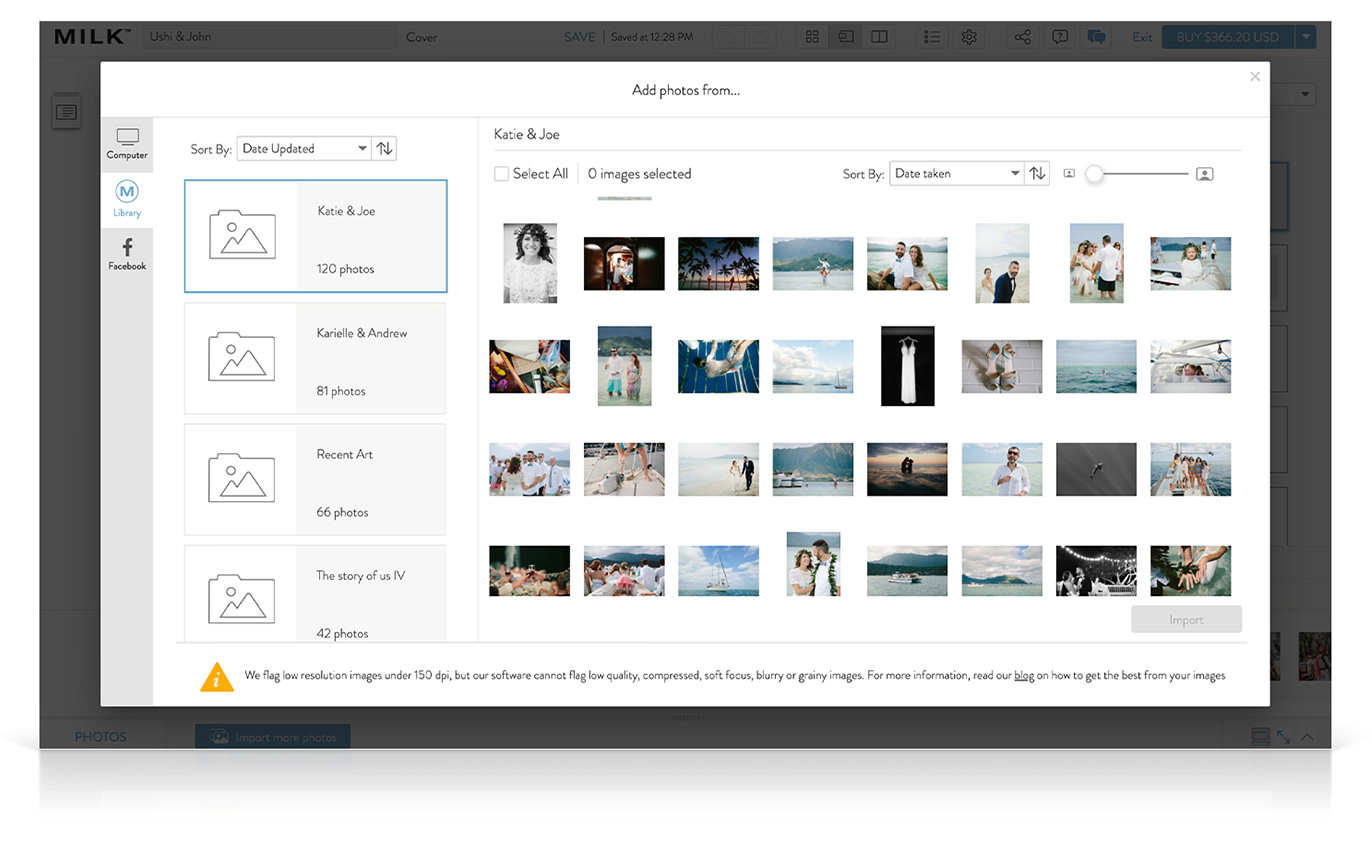The image size is (1372, 860).
Task: Collapse the photos tray with the chevron up
Action: [x=1307, y=737]
